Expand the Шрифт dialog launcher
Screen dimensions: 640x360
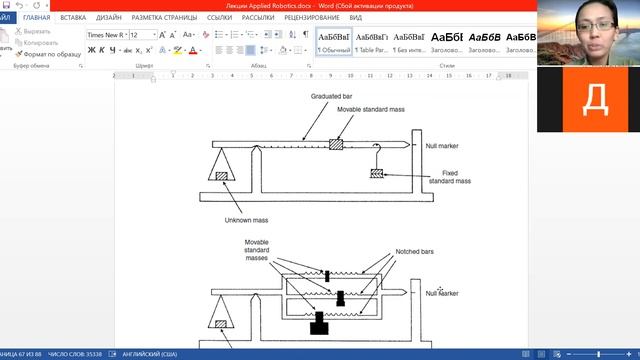[208, 66]
